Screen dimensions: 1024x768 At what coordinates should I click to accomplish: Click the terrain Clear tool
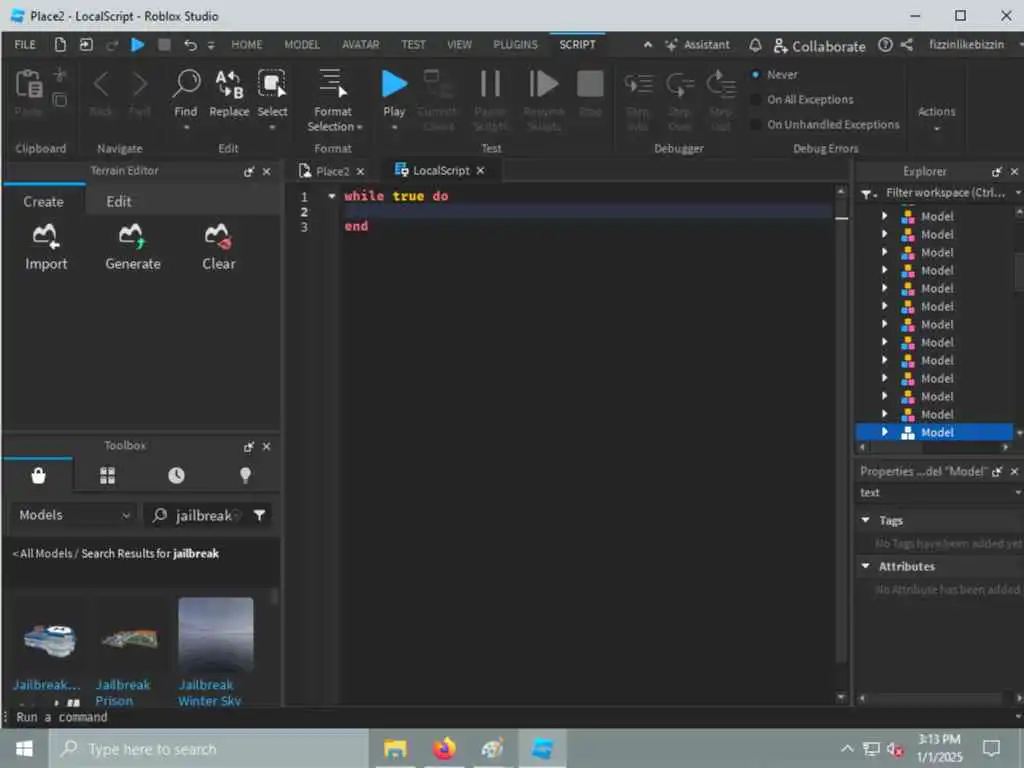[218, 248]
